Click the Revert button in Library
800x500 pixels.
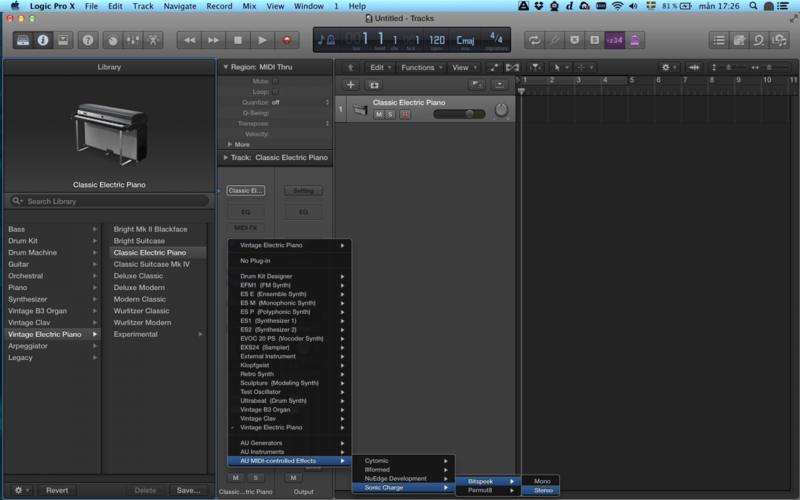pos(57,490)
